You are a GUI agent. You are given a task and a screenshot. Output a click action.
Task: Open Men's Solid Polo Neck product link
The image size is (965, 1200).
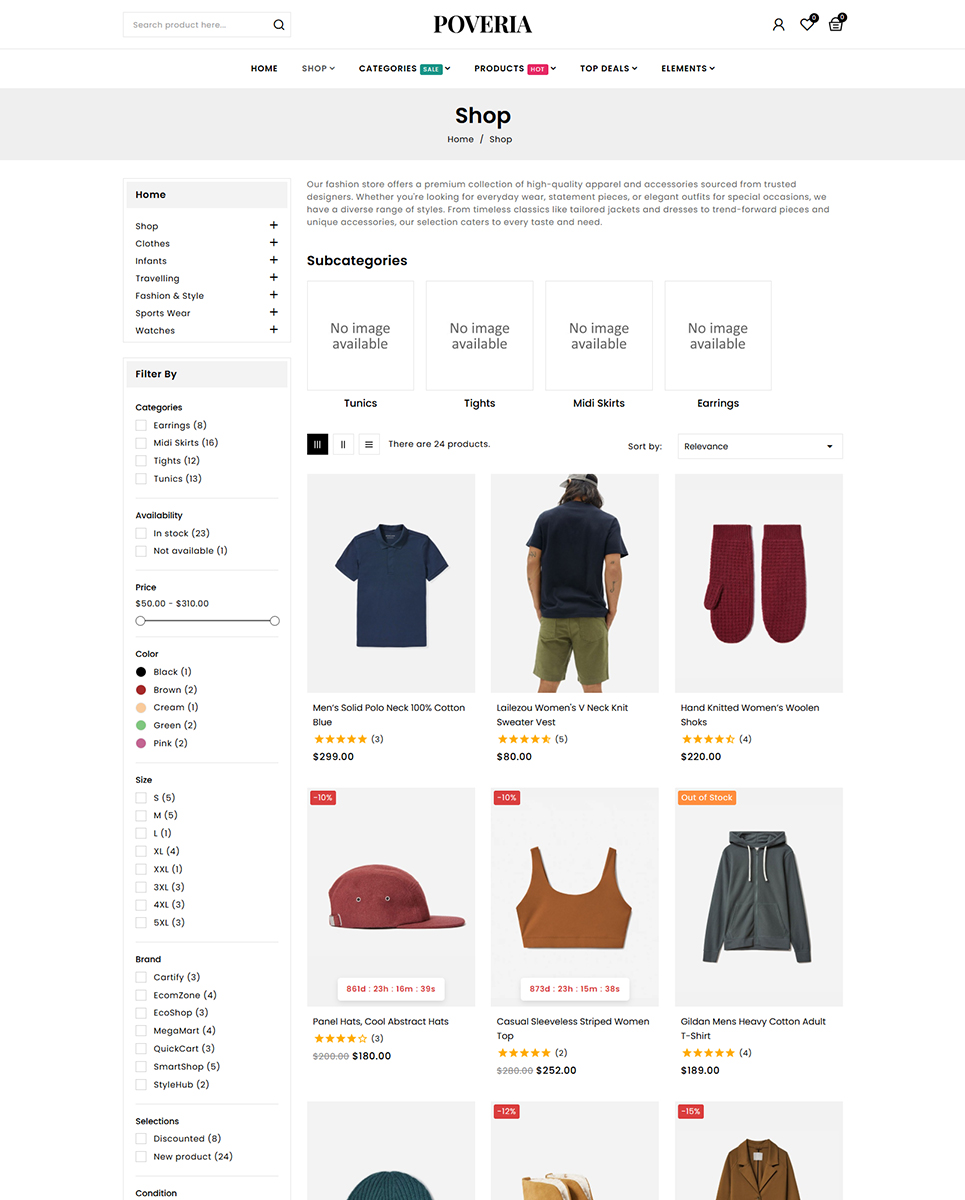pos(389,714)
